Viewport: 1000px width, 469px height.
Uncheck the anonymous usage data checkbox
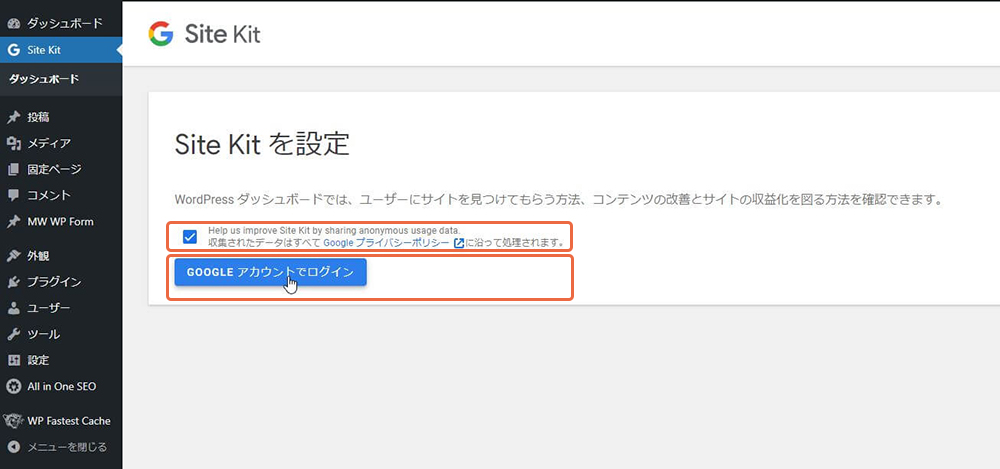point(189,237)
